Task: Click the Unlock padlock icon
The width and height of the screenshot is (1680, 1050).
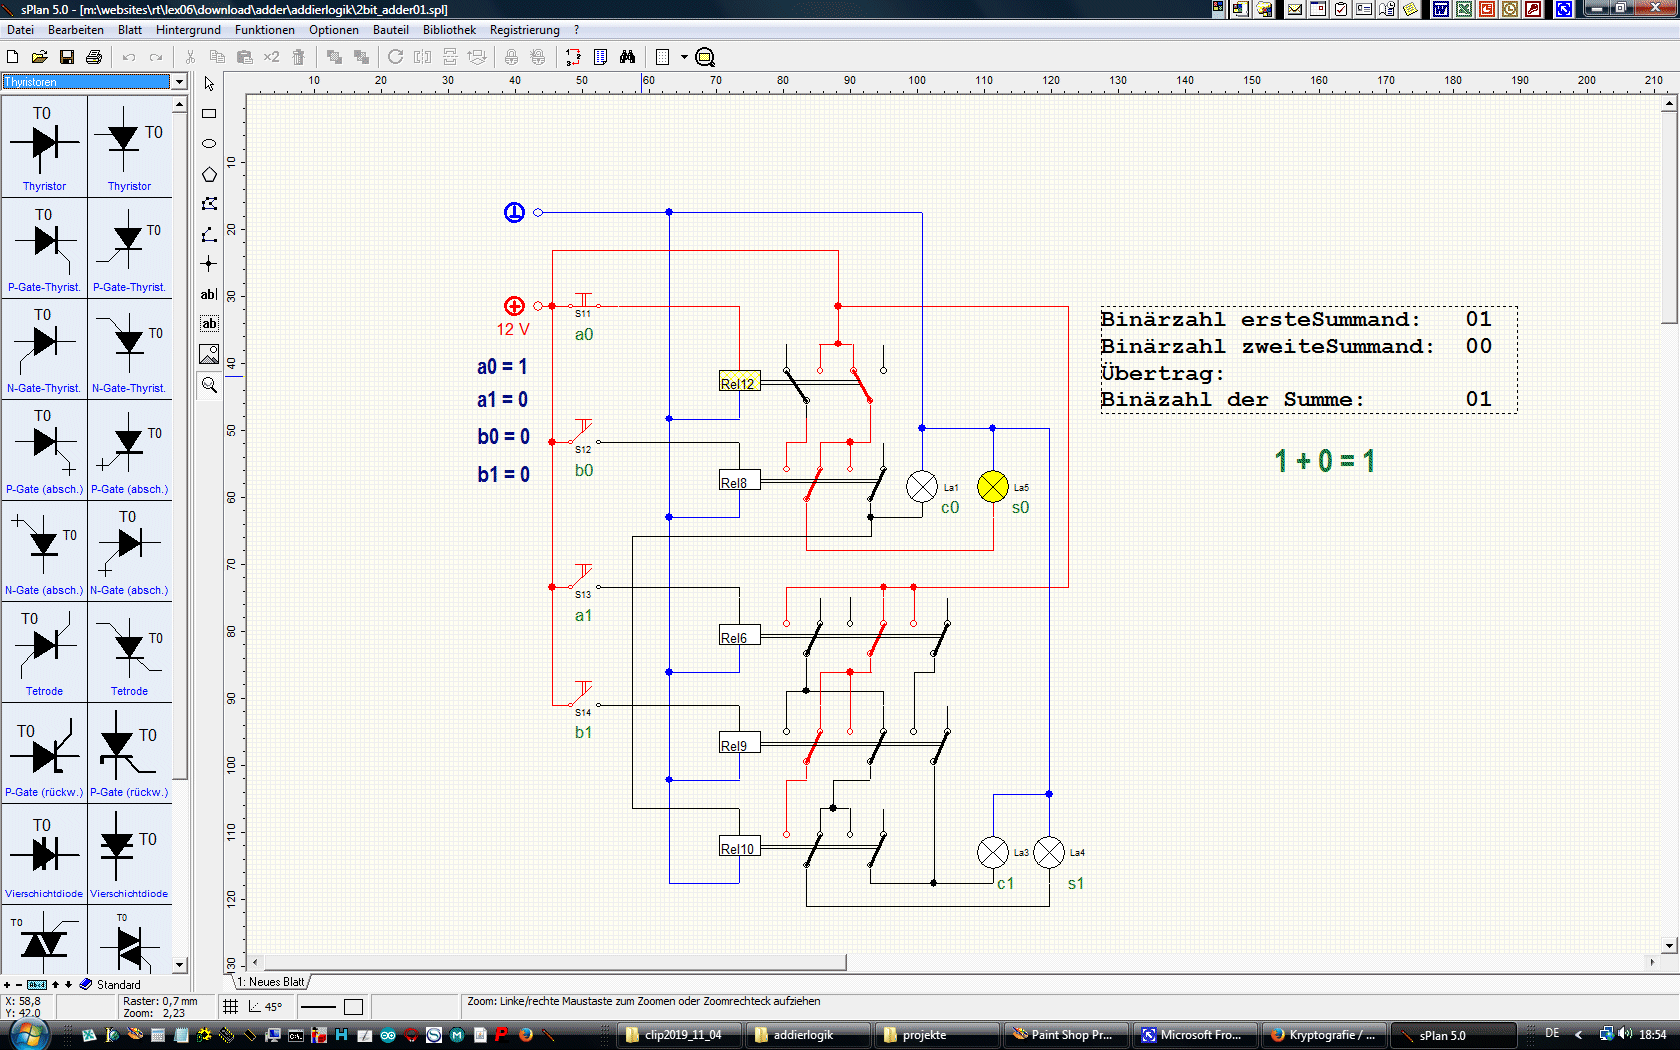Action: tap(538, 57)
